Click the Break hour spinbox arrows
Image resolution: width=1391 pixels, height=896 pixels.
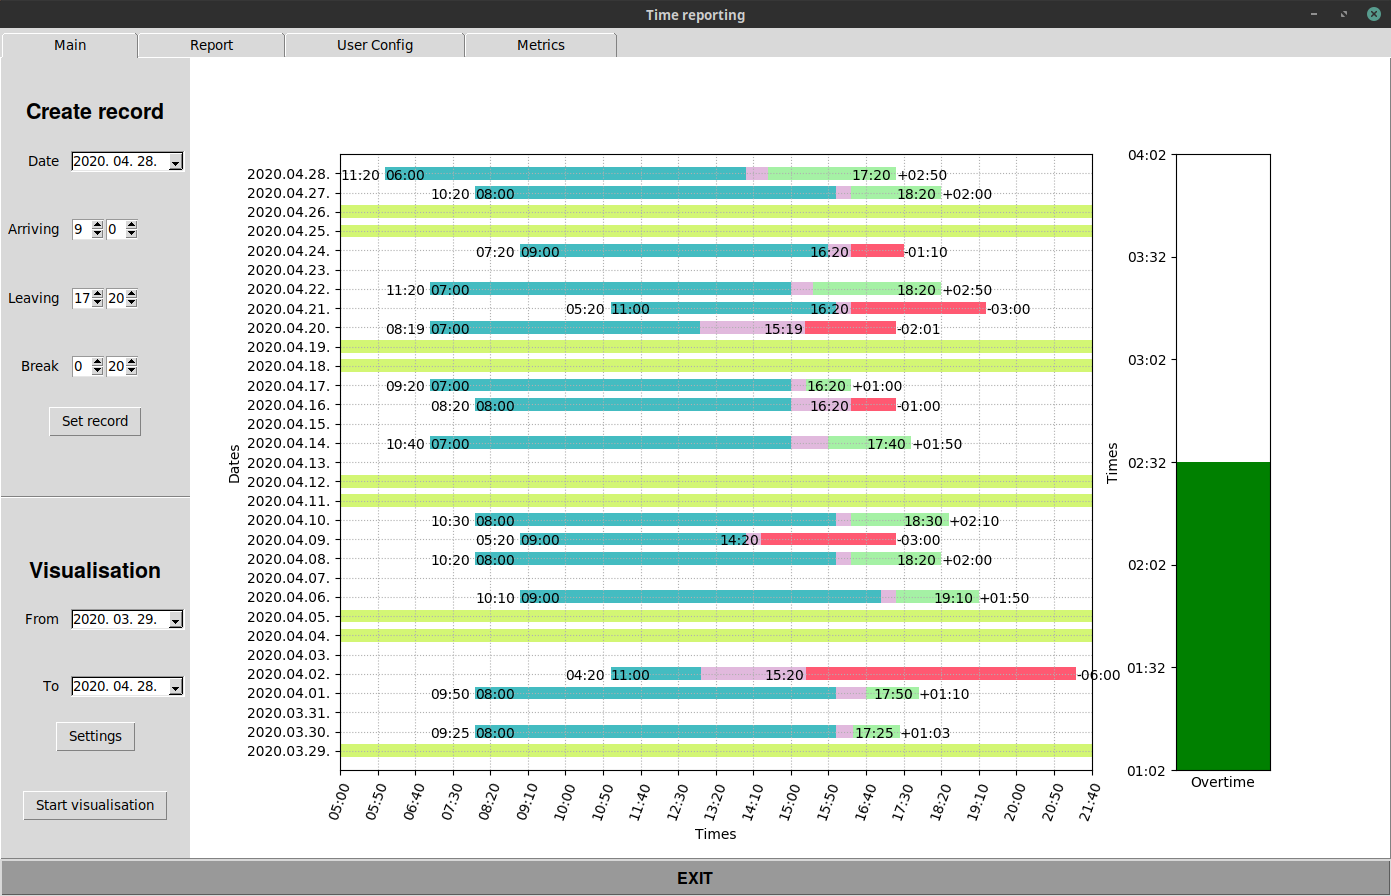click(x=97, y=366)
